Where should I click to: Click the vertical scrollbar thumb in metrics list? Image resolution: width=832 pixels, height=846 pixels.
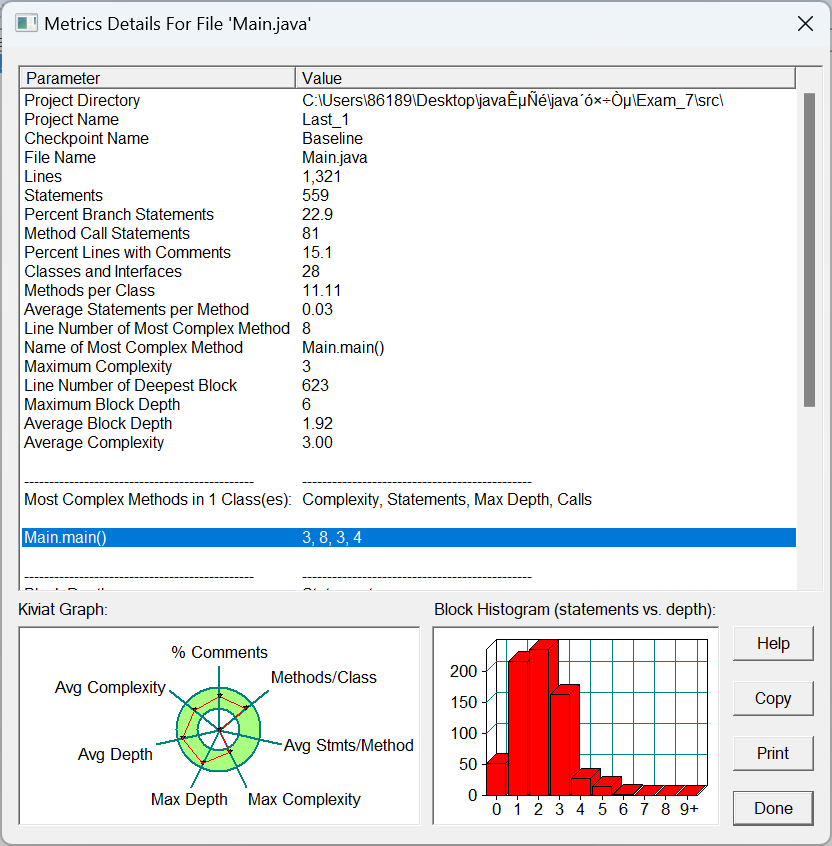click(x=809, y=250)
